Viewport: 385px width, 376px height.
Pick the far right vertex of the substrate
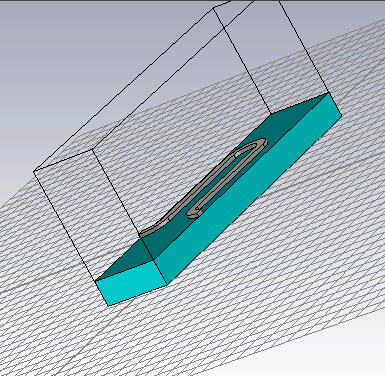pyautogui.click(x=342, y=116)
